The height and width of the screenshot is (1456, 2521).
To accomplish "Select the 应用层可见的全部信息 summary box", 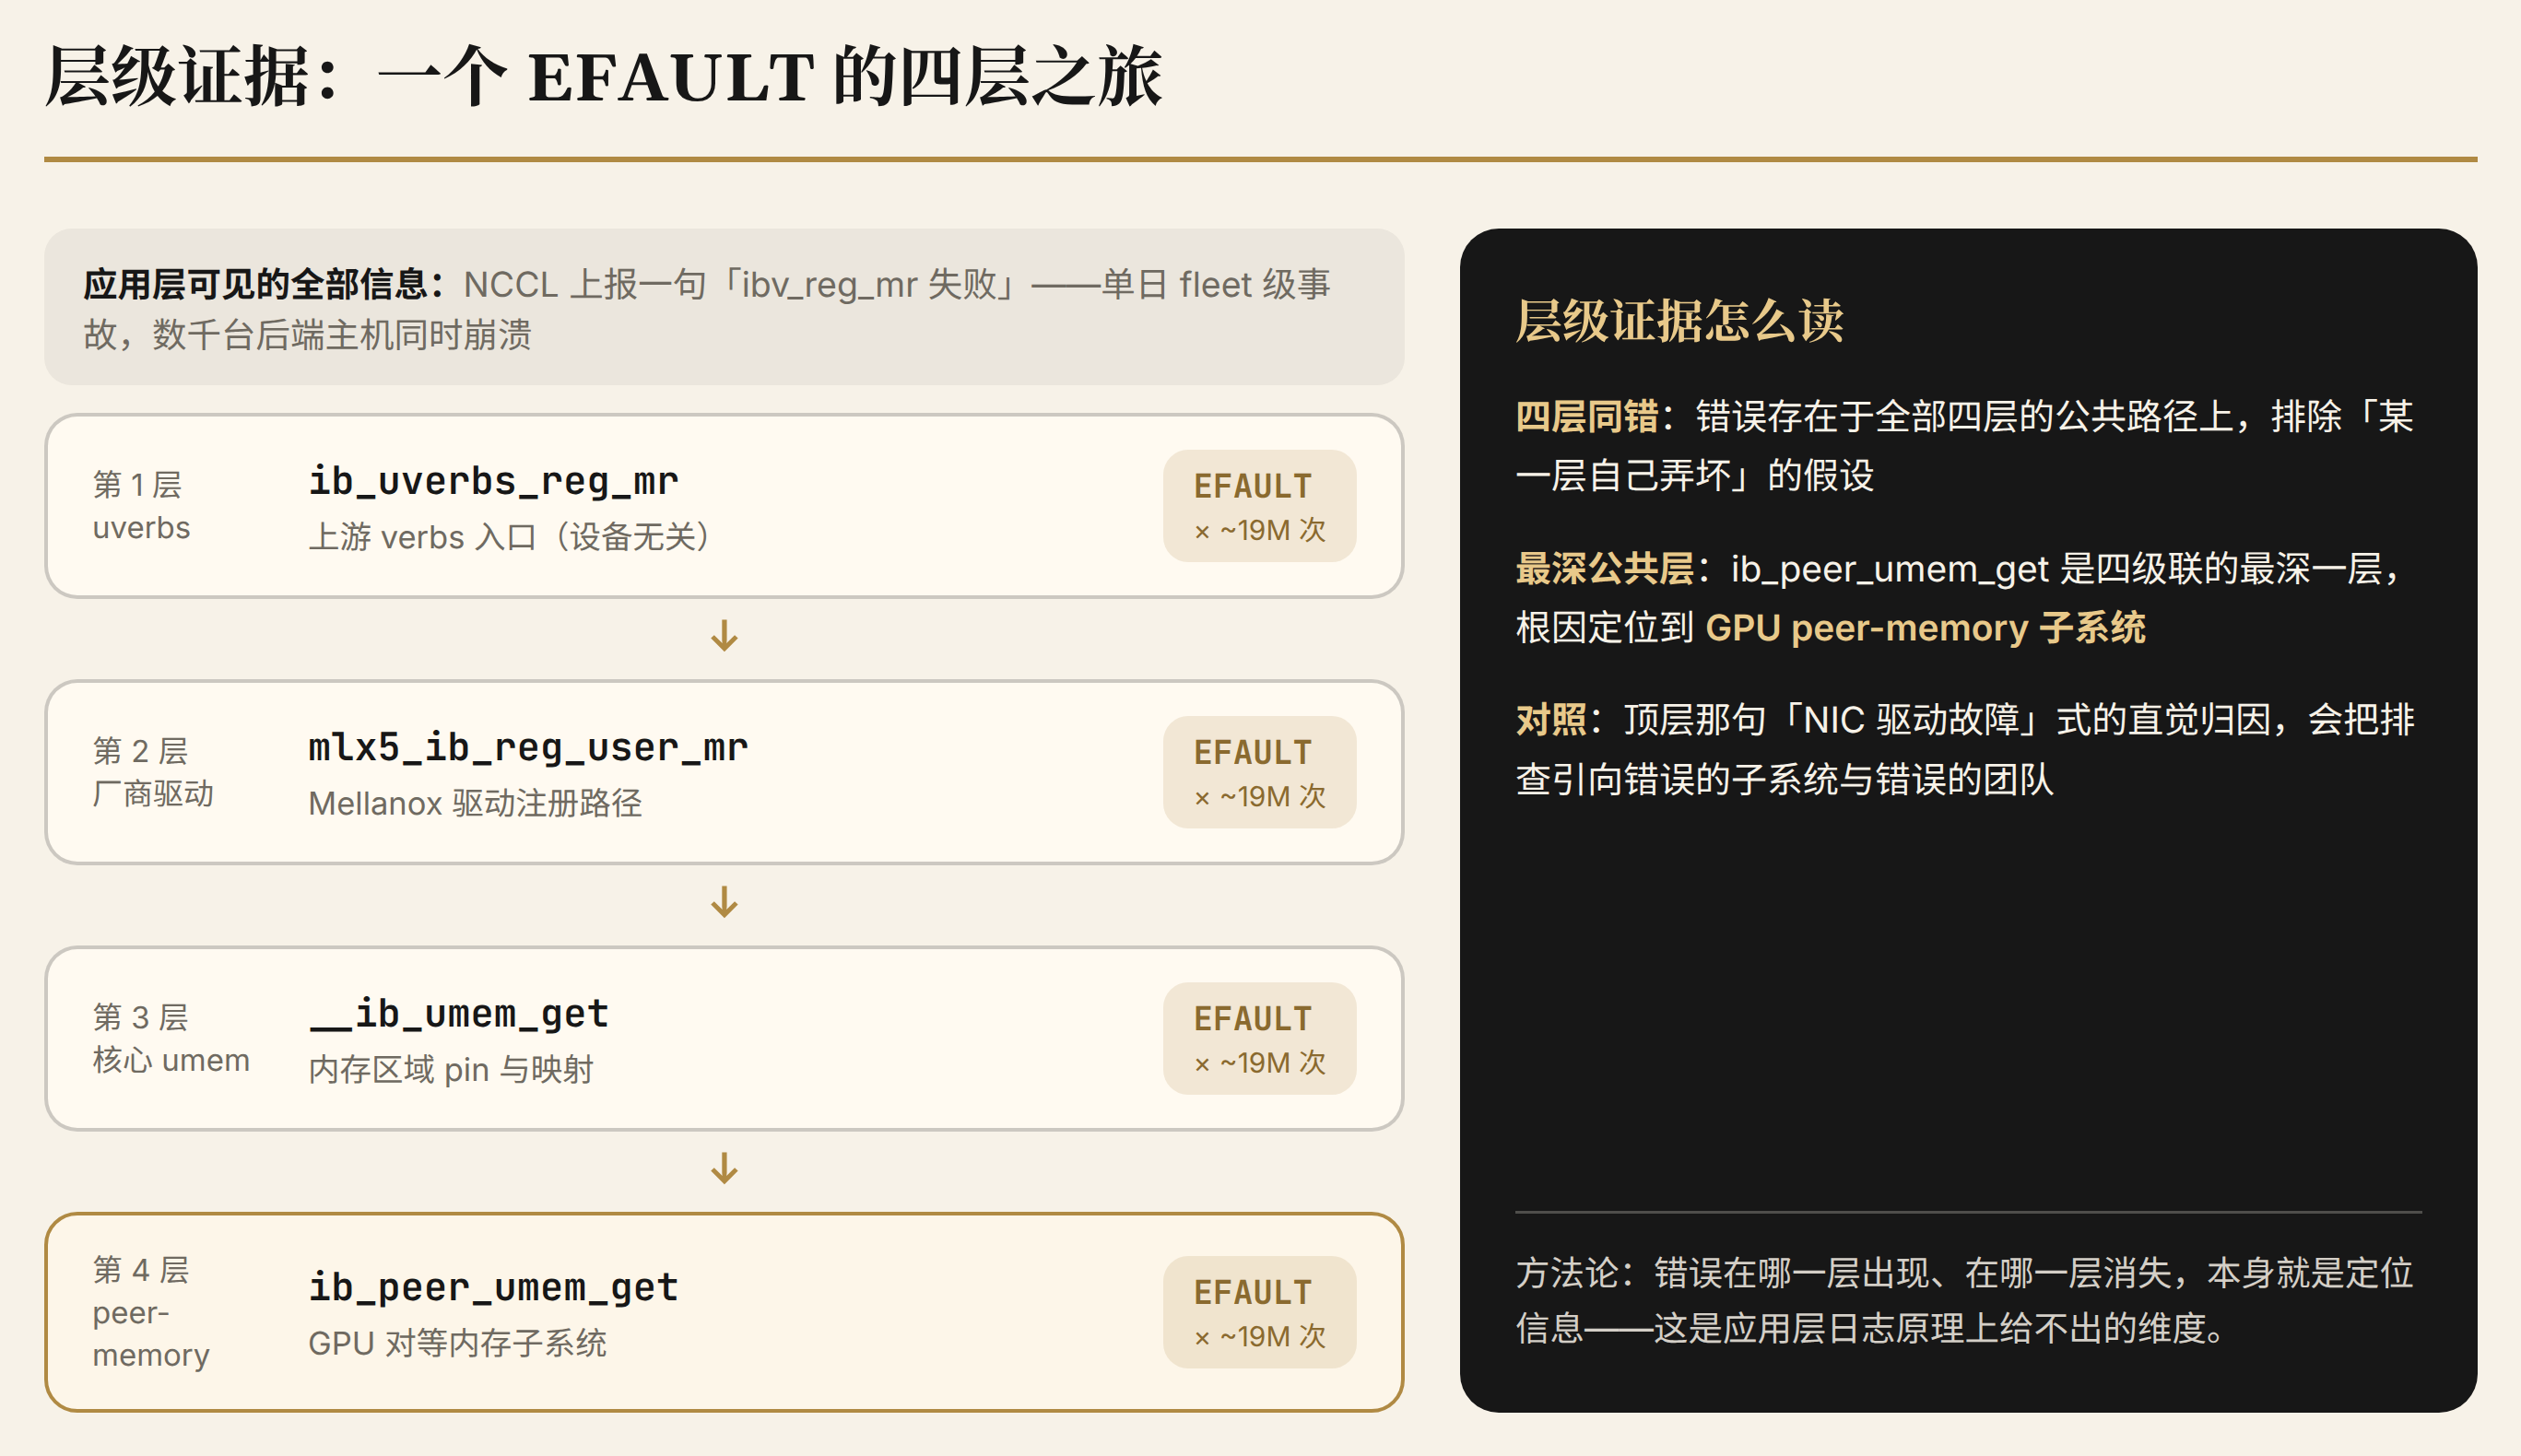I will coord(724,307).
